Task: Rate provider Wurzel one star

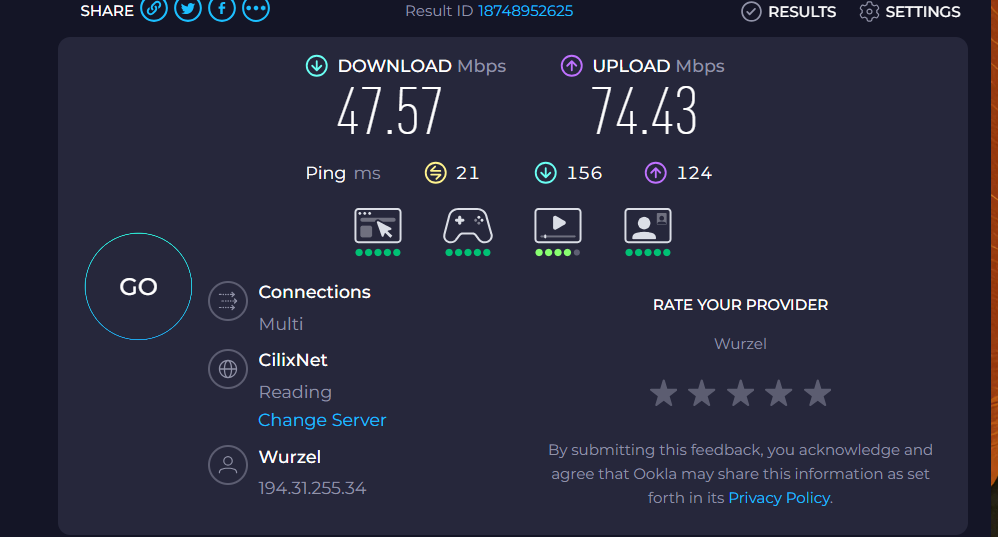Action: coord(663,394)
